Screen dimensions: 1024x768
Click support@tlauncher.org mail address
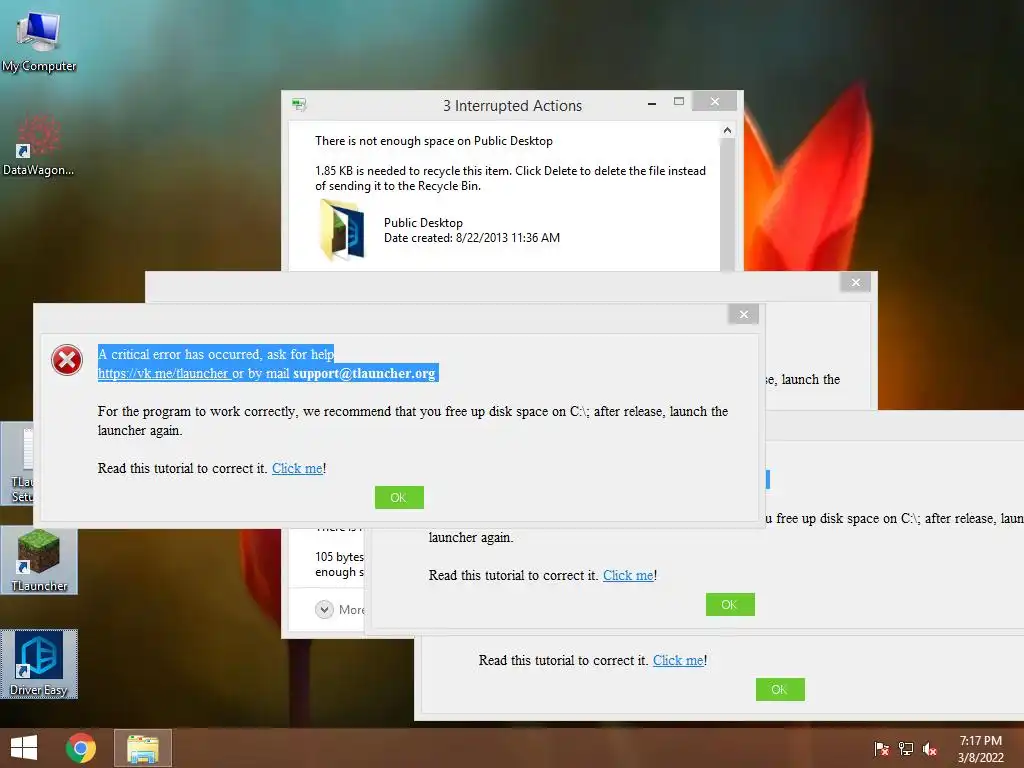[364, 374]
